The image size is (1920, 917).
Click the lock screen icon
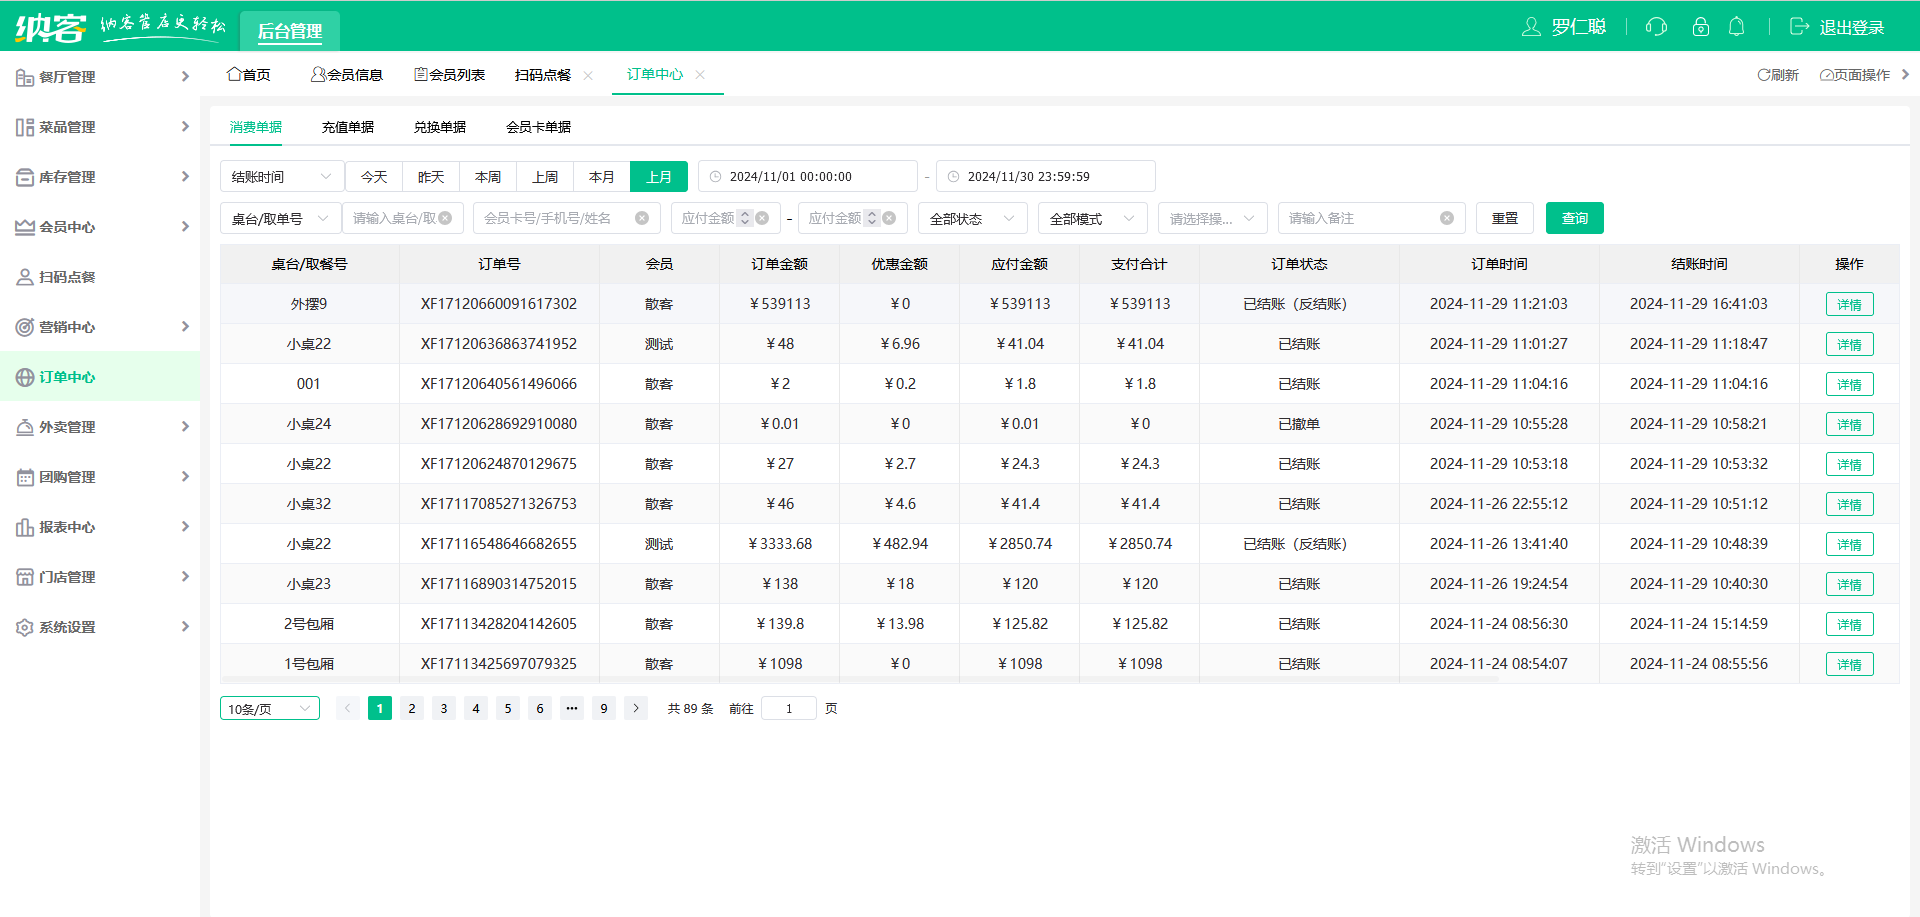point(1700,27)
